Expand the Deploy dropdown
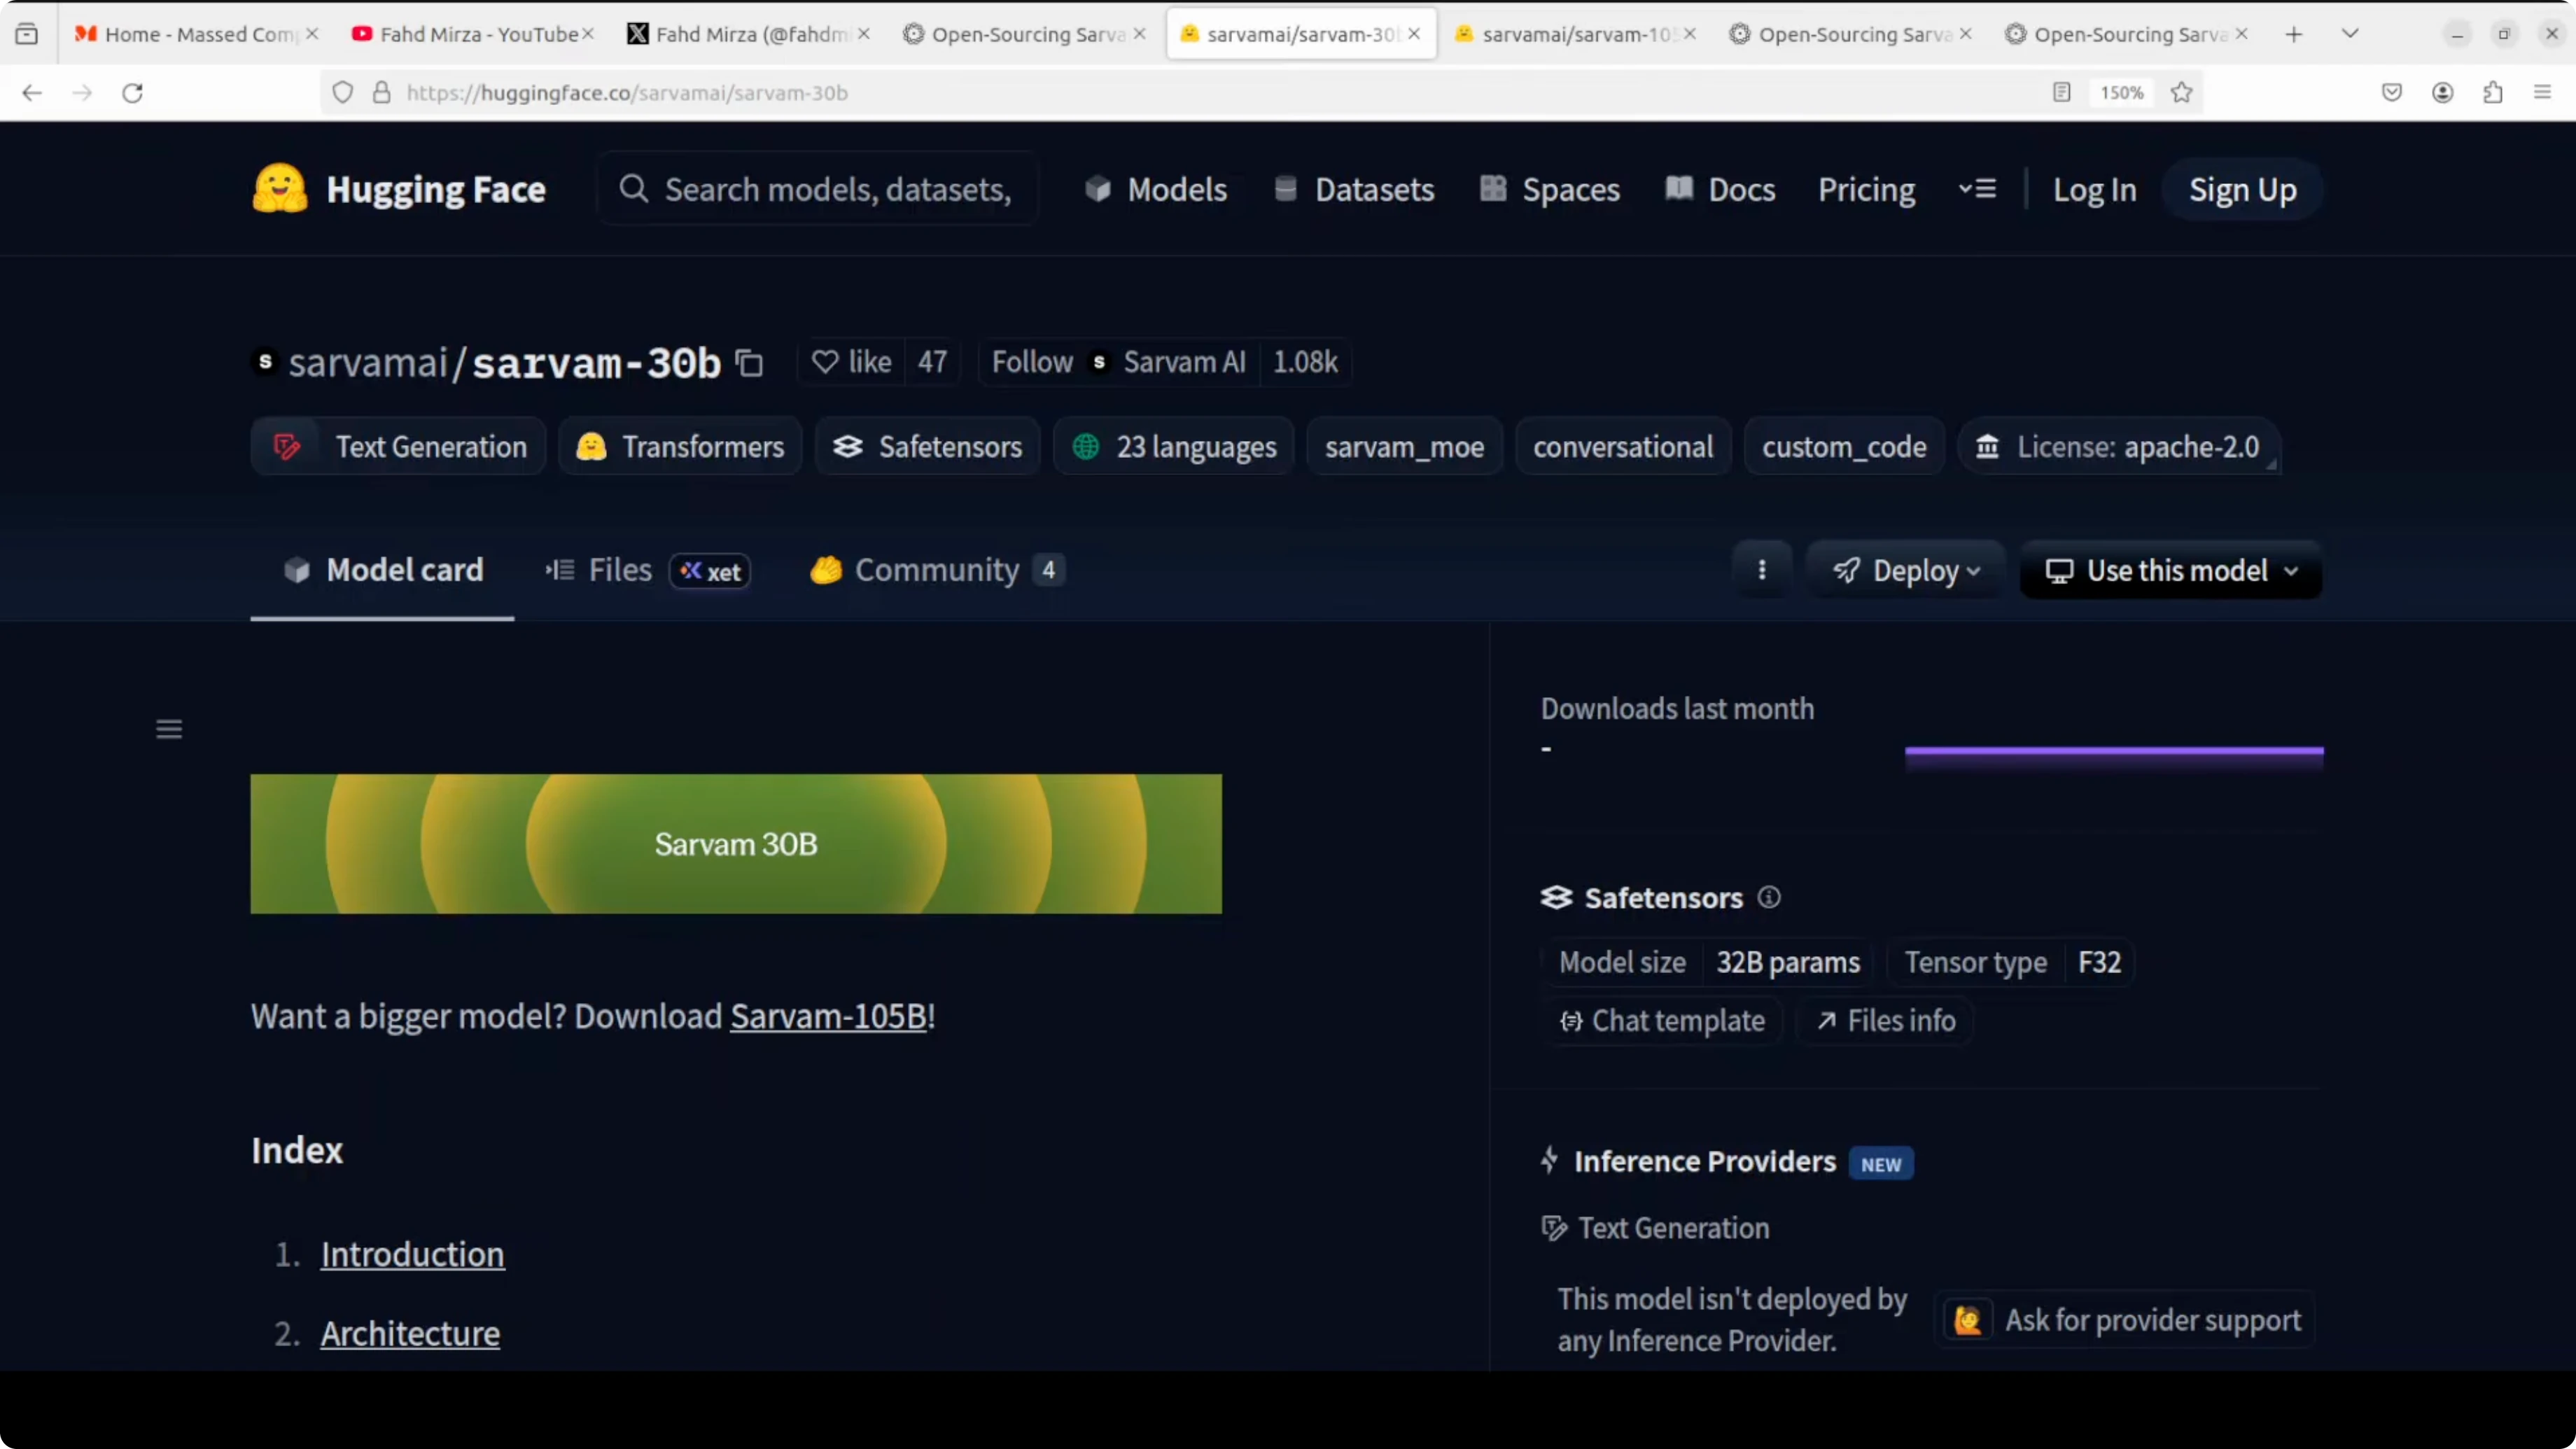This screenshot has height=1449, width=2576. pos(1906,570)
